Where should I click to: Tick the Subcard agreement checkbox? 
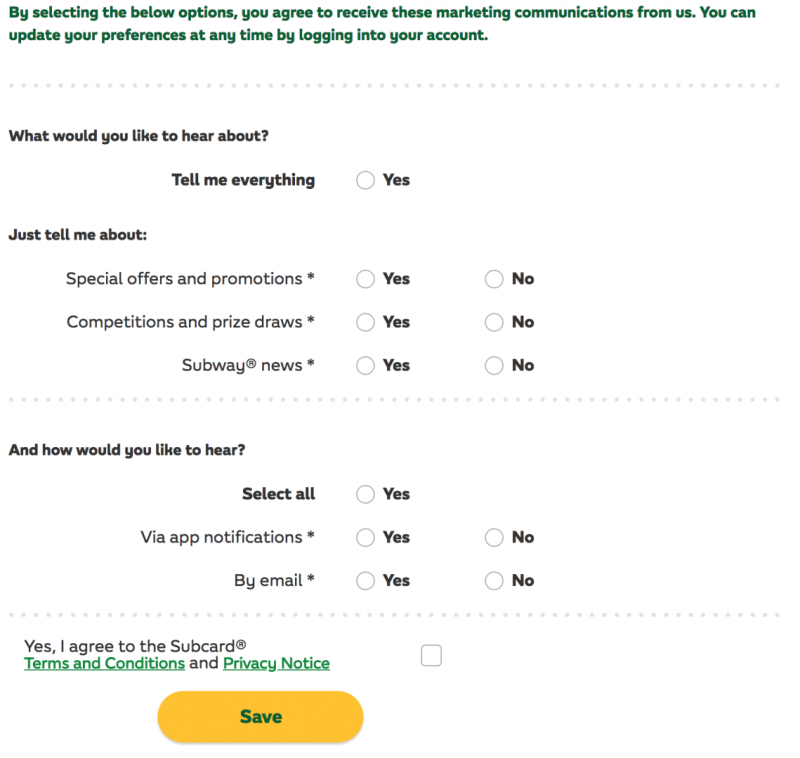pyautogui.click(x=431, y=655)
